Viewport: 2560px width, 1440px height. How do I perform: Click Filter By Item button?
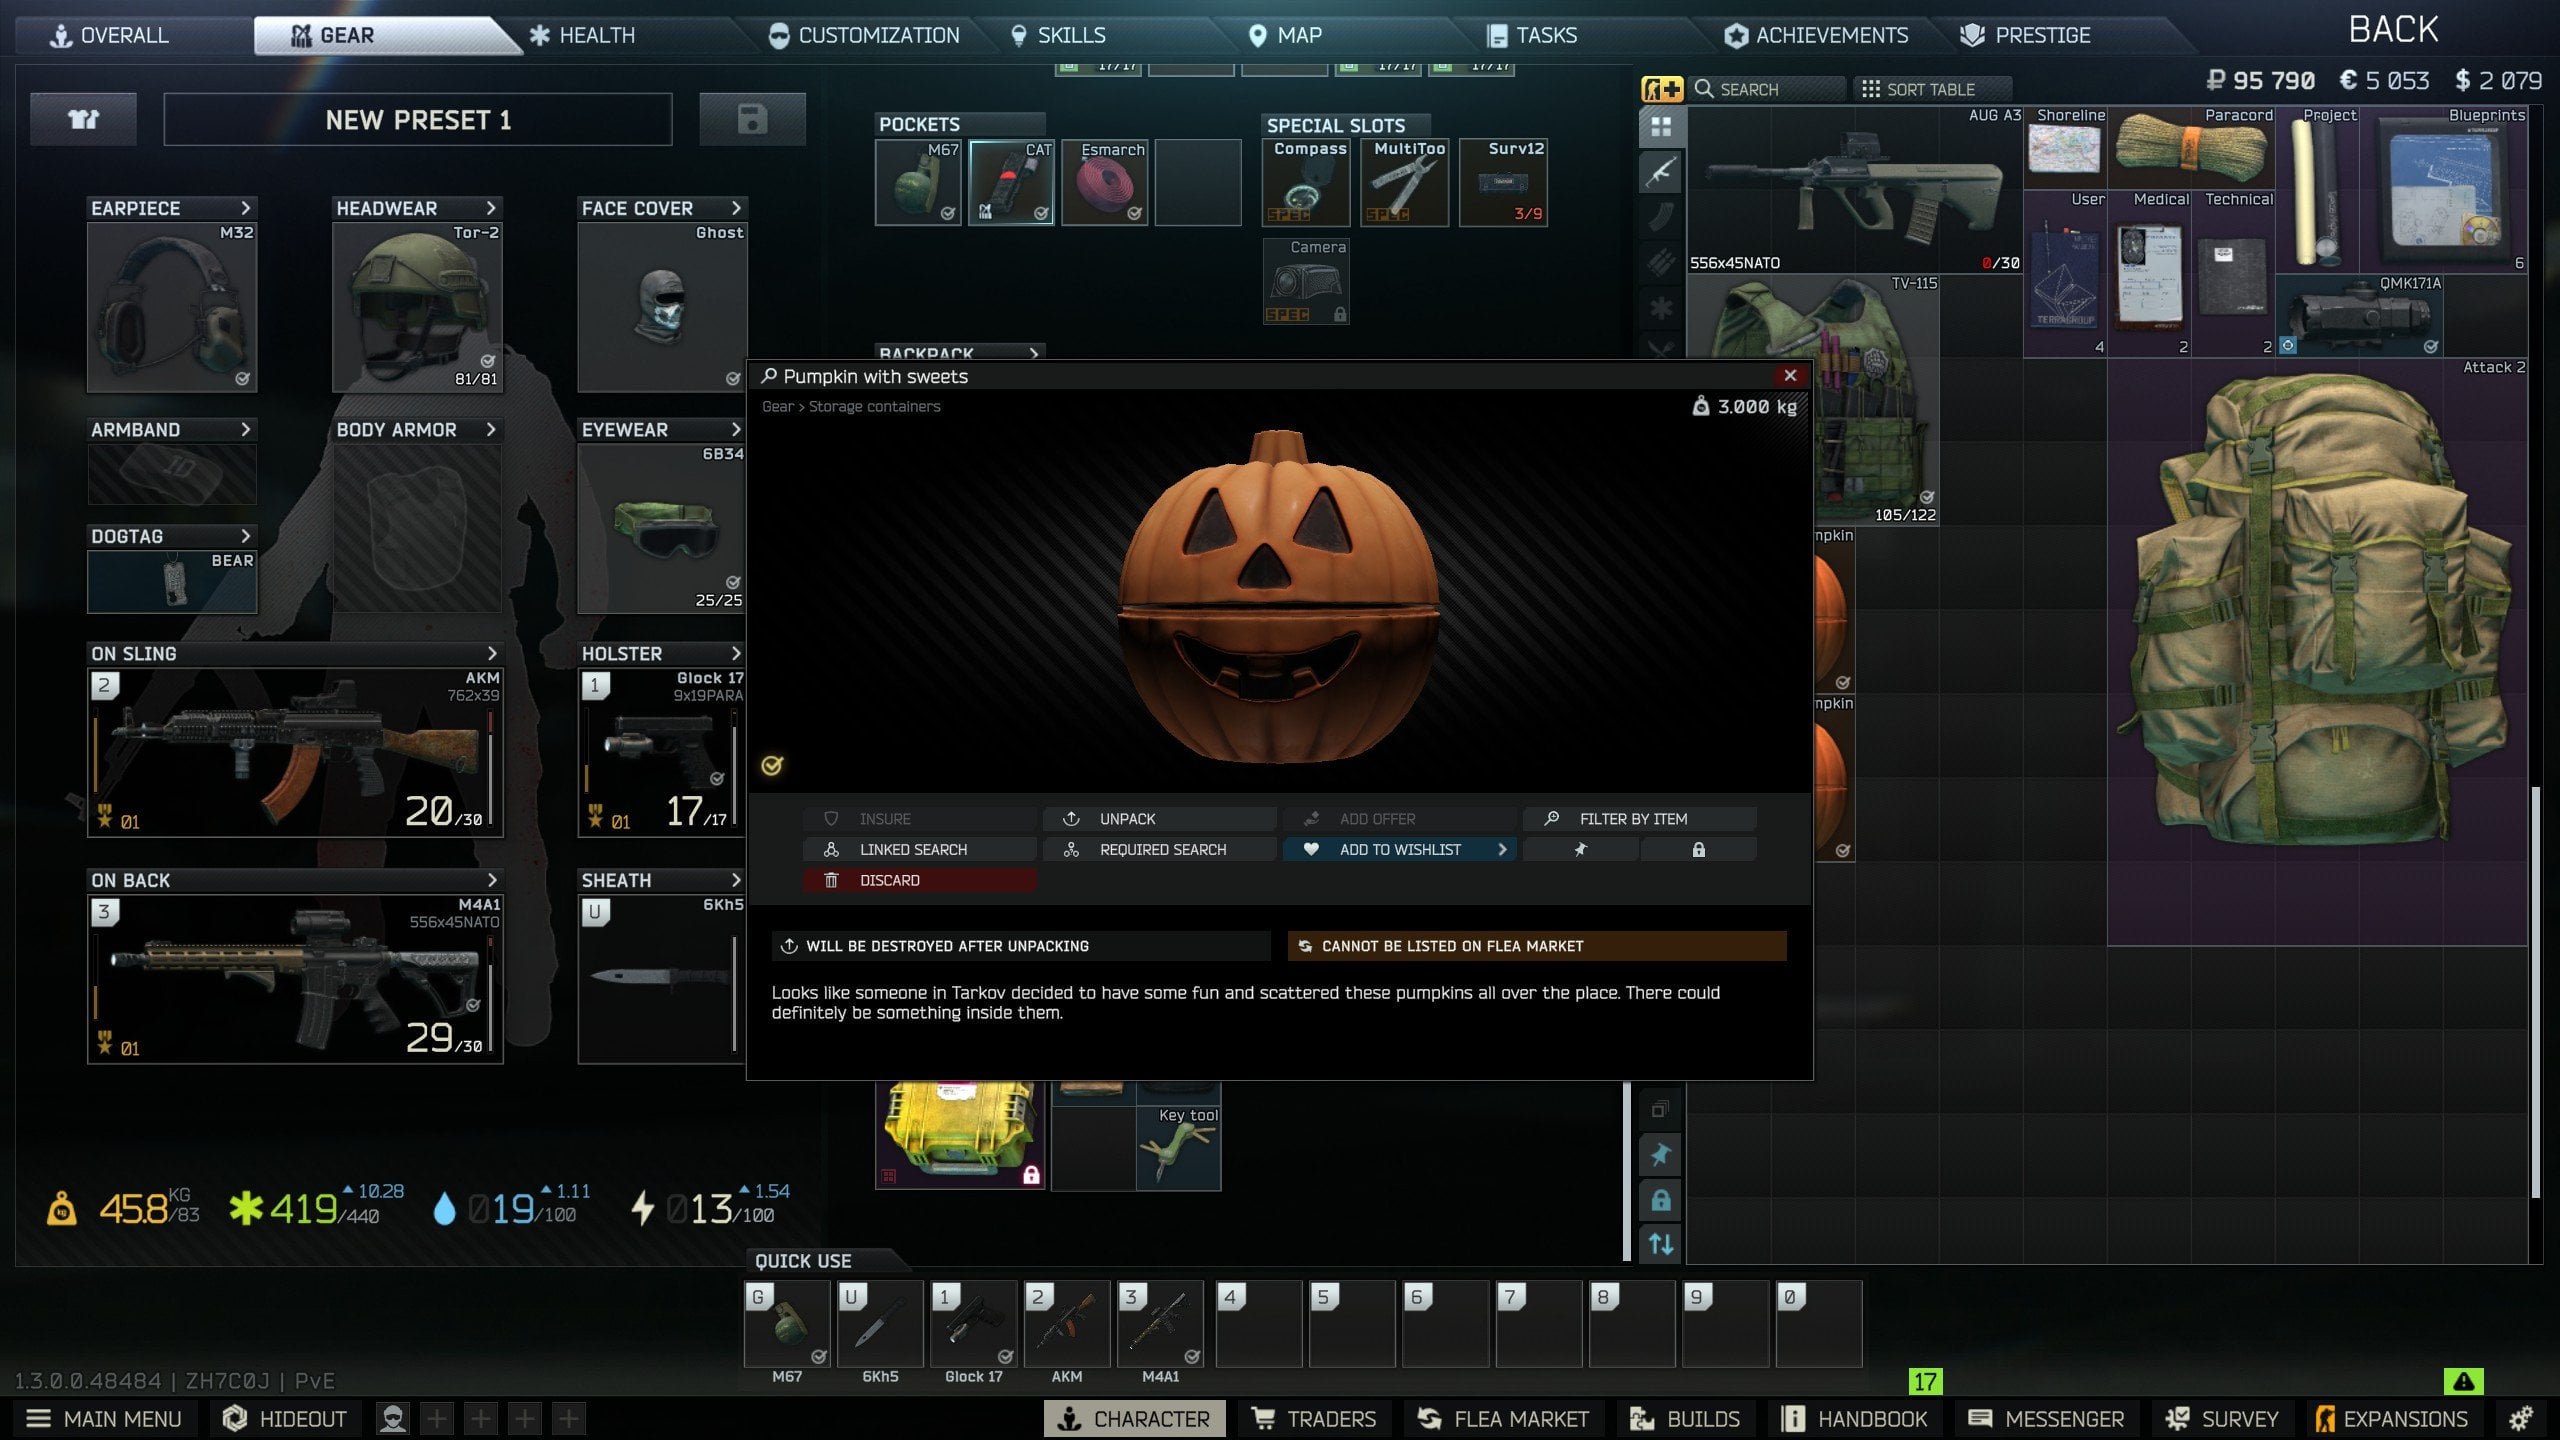pyautogui.click(x=1640, y=819)
